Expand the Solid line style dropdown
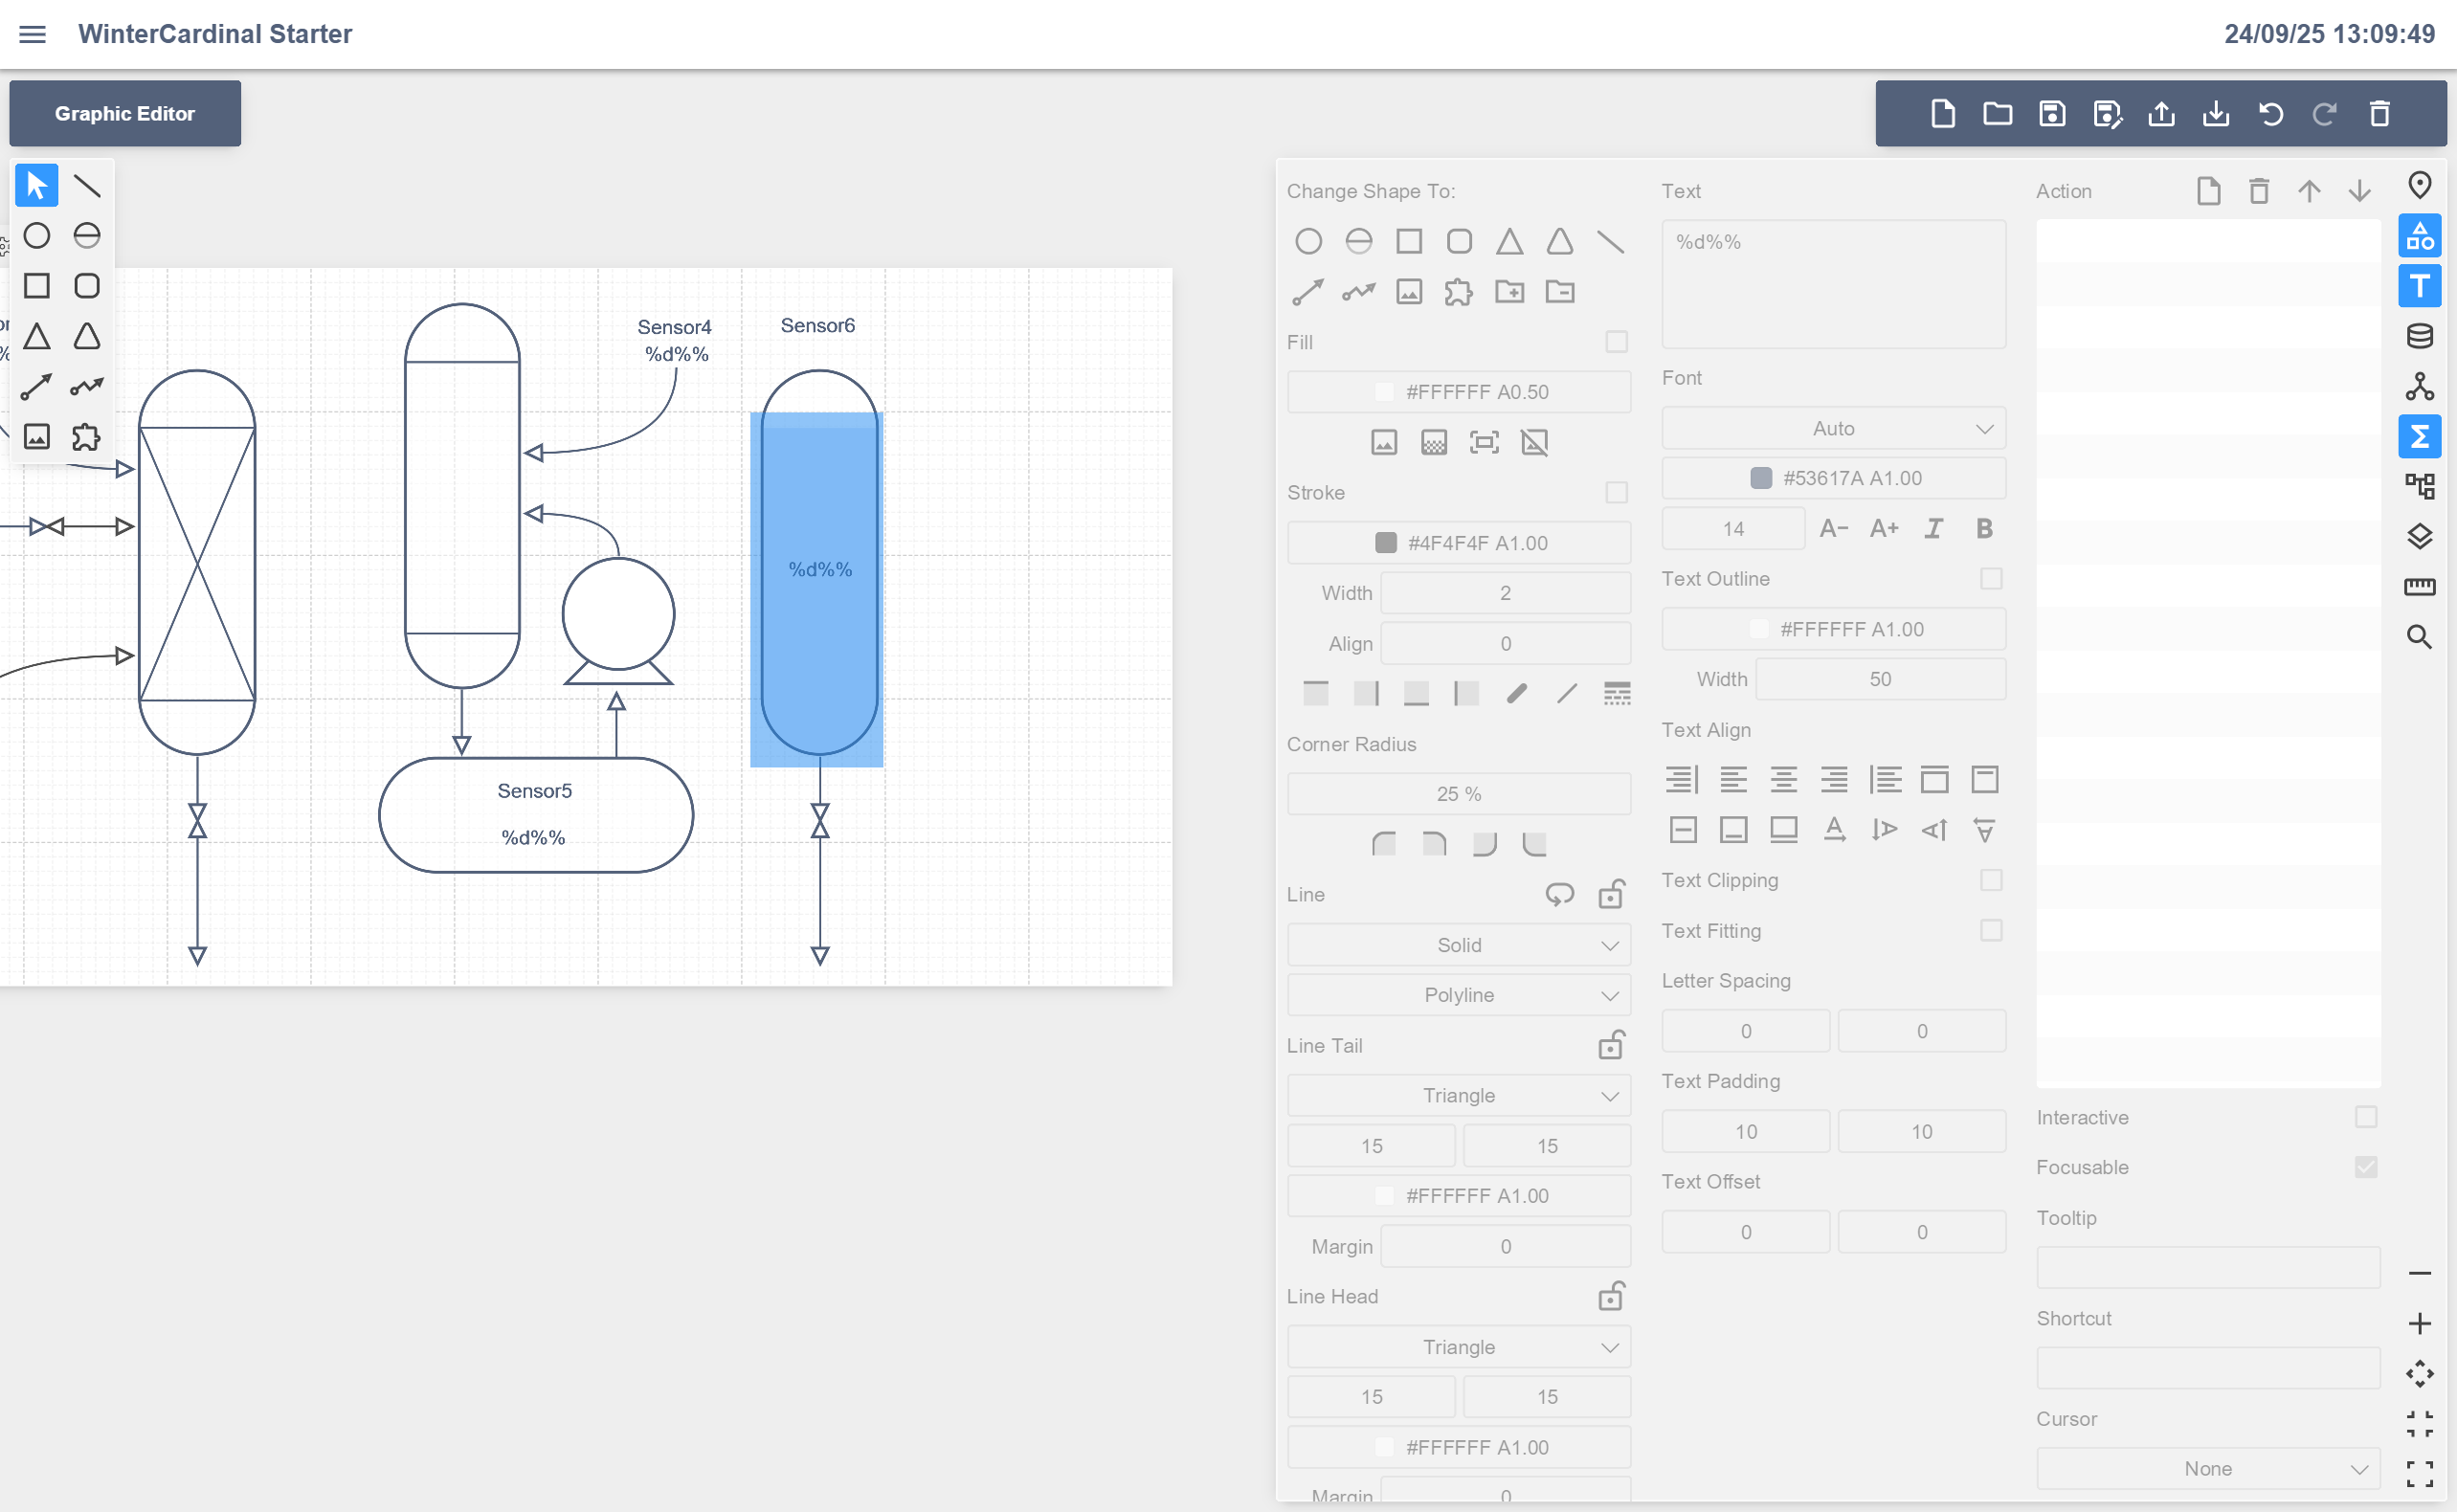Image resolution: width=2457 pixels, height=1512 pixels. [1458, 945]
